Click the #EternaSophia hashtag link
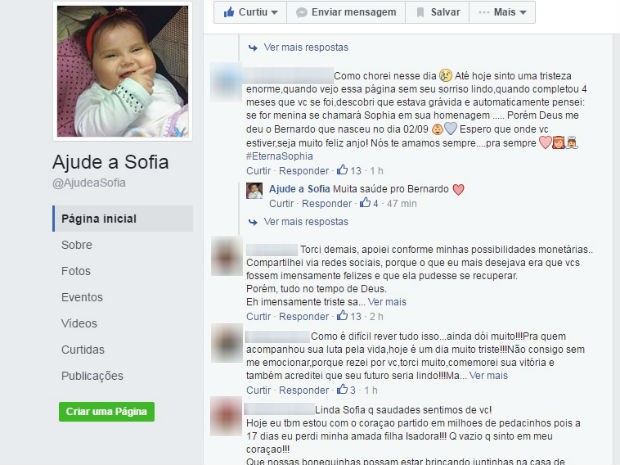Viewport: 620px width, 465px height. click(279, 156)
